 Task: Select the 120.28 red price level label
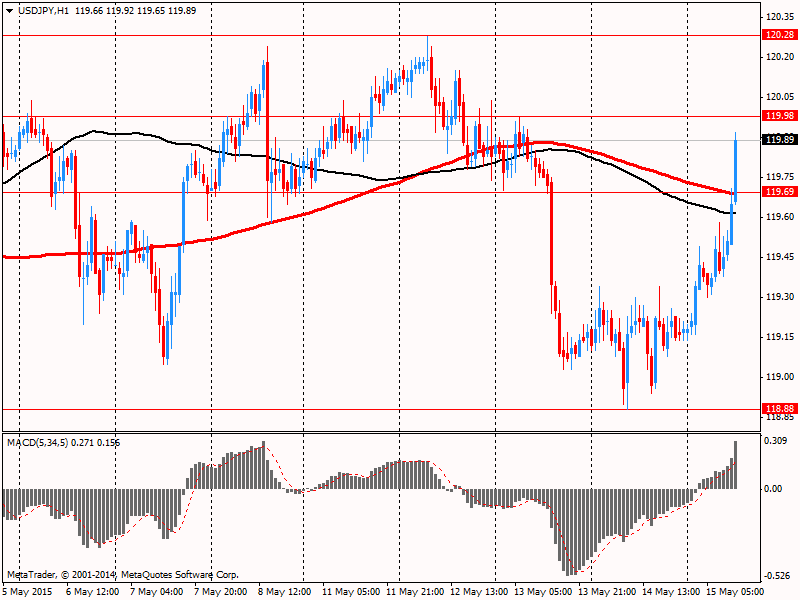(x=780, y=35)
